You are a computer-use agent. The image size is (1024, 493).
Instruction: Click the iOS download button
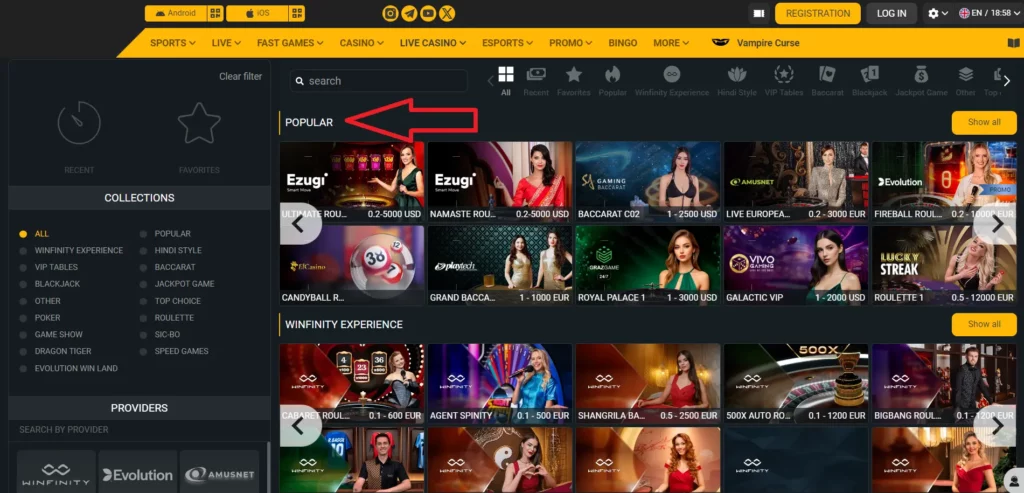[x=257, y=13]
